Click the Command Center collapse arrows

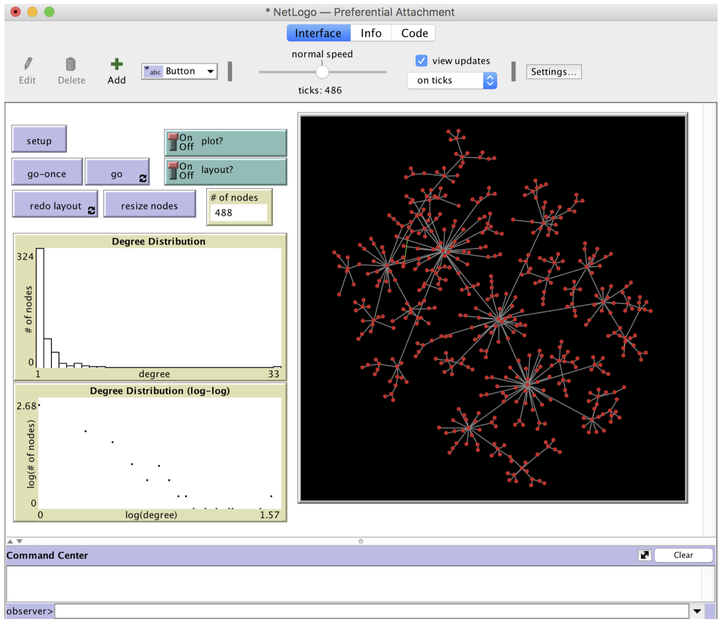click(15, 541)
